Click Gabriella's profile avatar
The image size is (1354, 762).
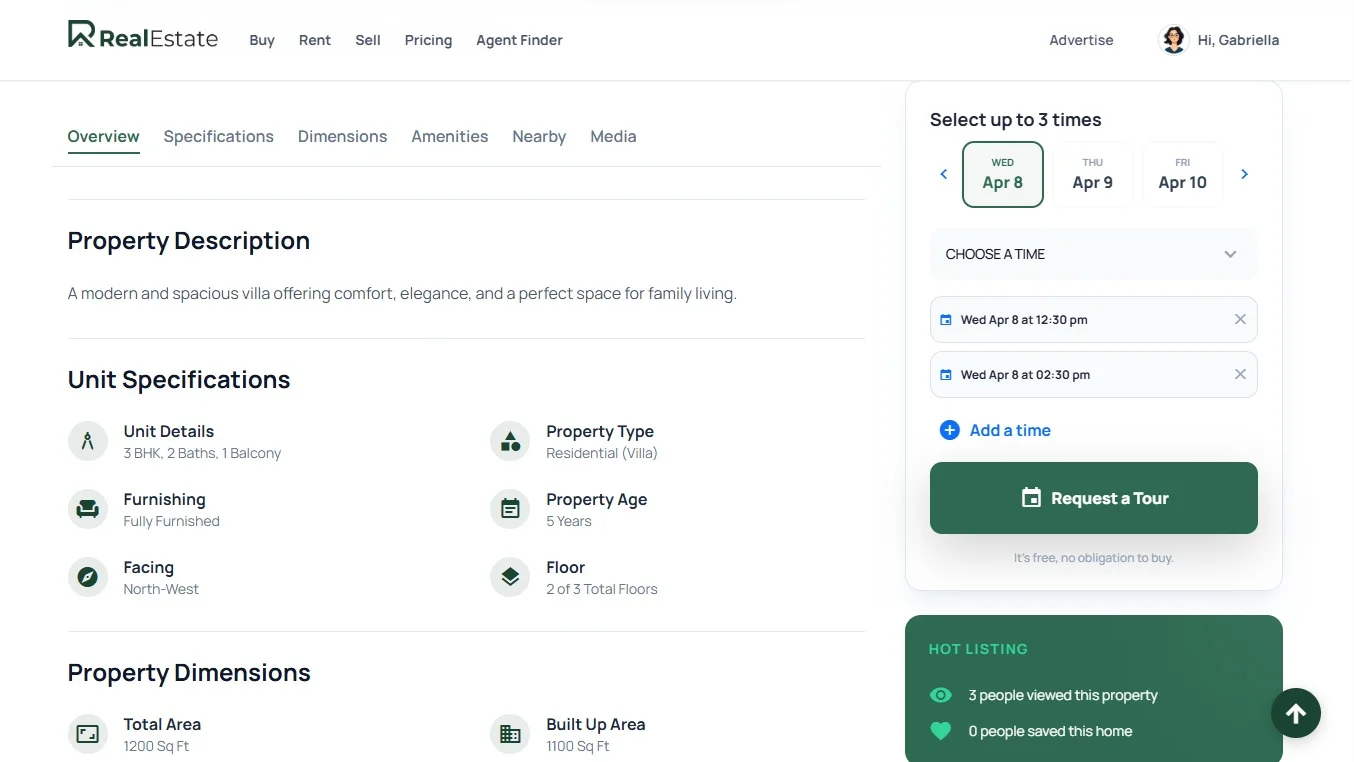[1172, 40]
